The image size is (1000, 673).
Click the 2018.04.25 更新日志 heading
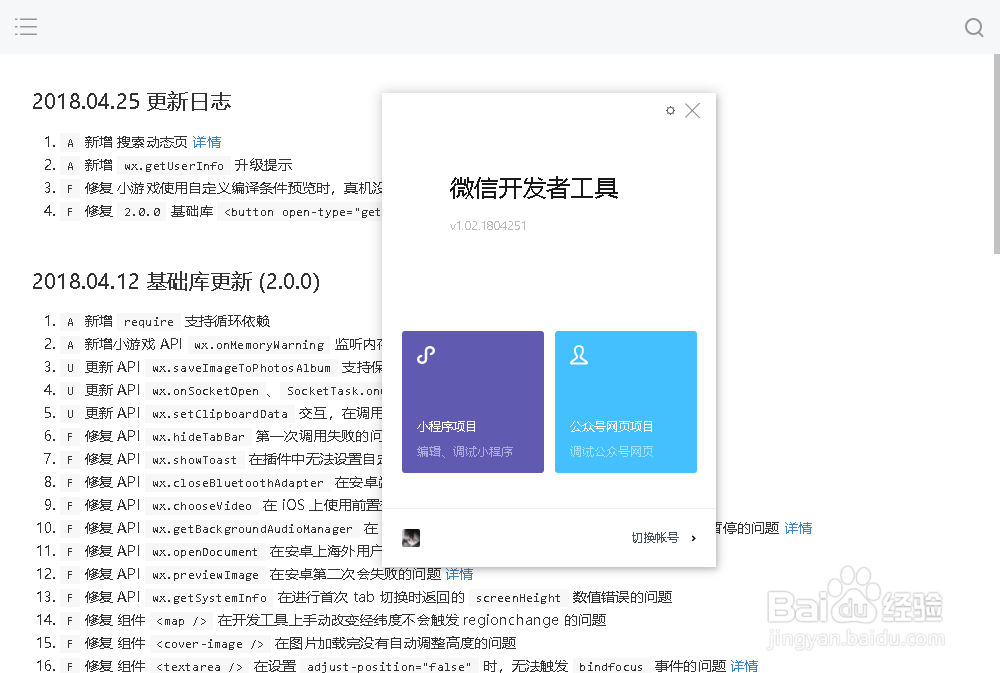pos(135,101)
